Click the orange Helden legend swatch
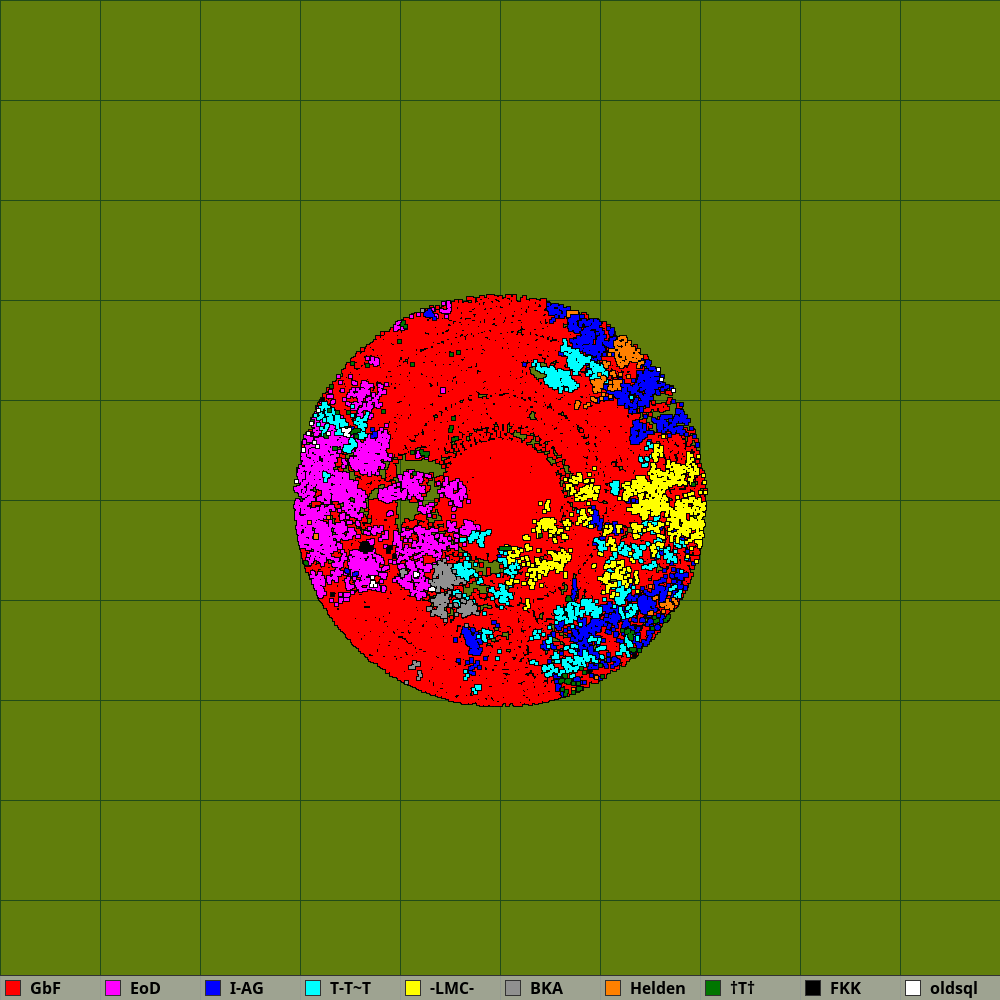Viewport: 1000px width, 1000px height. pyautogui.click(x=613, y=988)
